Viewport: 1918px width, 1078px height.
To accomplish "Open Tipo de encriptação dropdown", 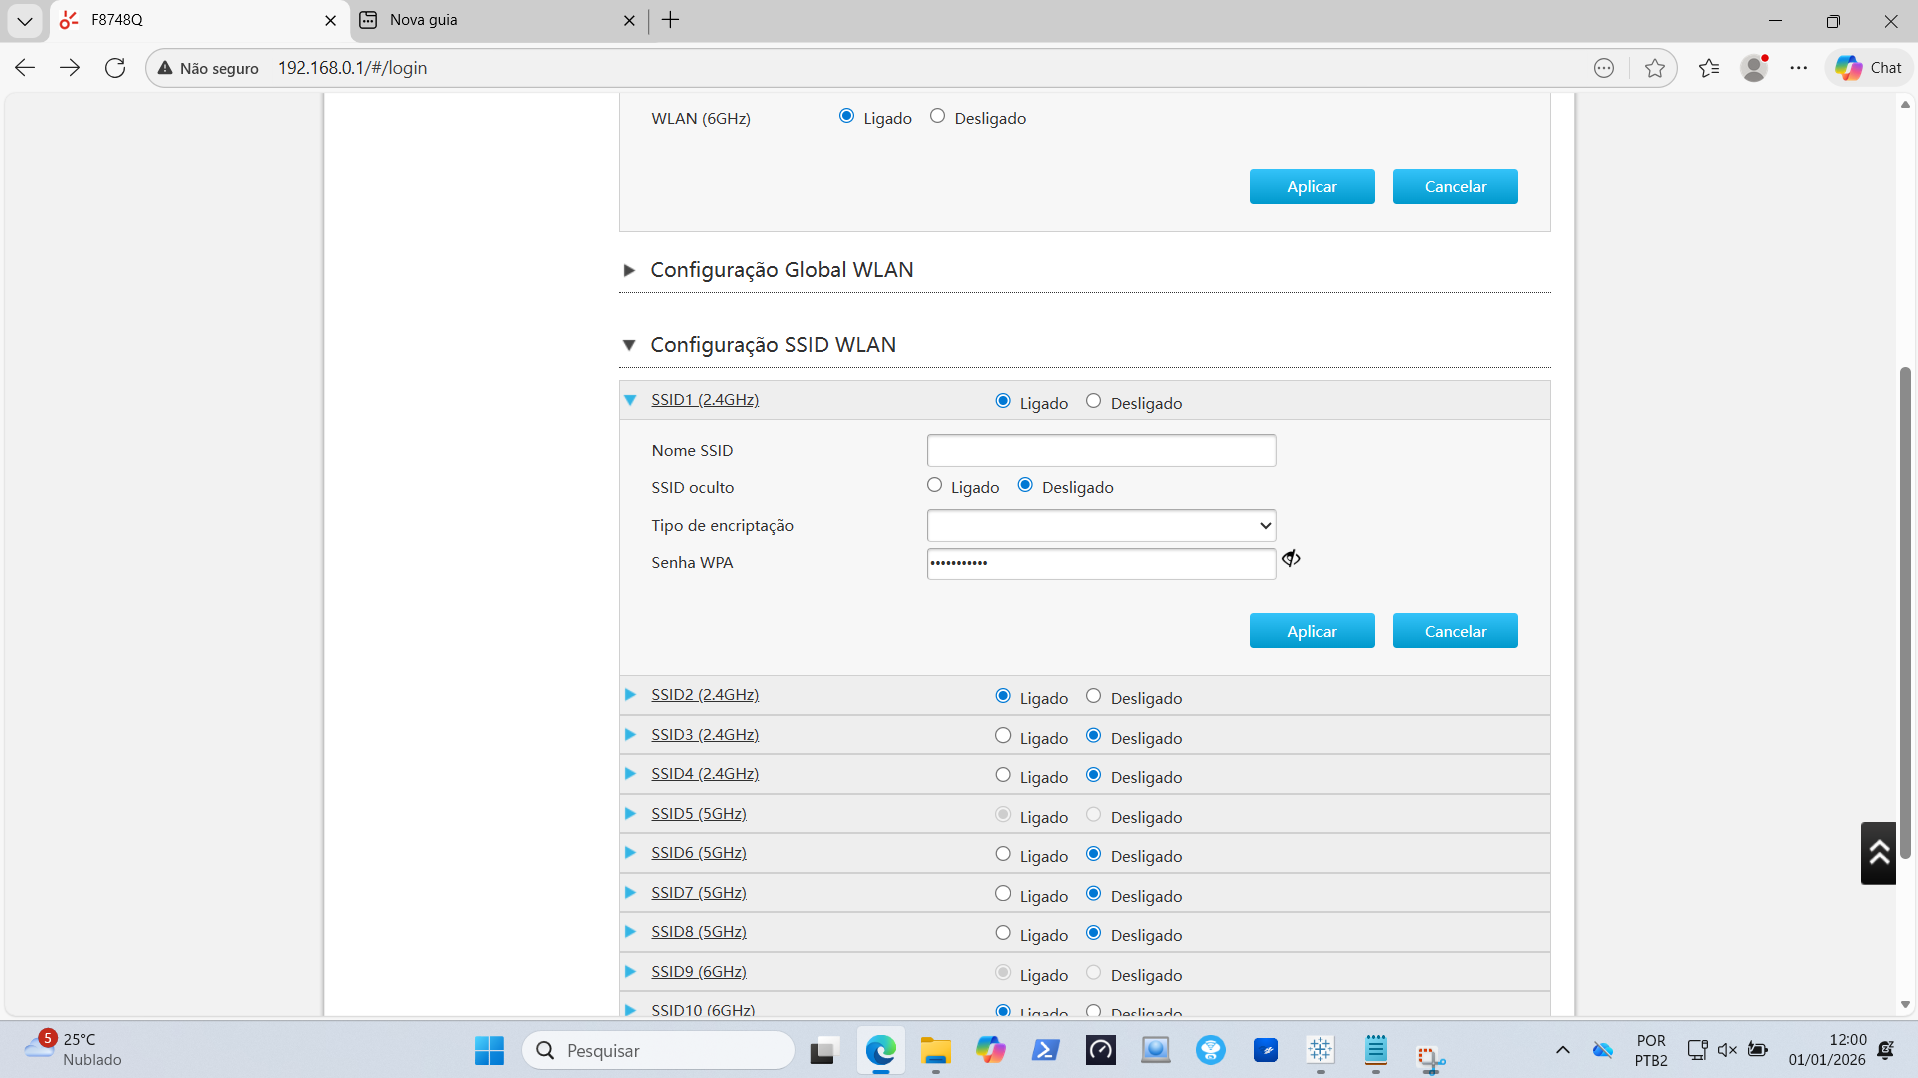I will point(1101,526).
